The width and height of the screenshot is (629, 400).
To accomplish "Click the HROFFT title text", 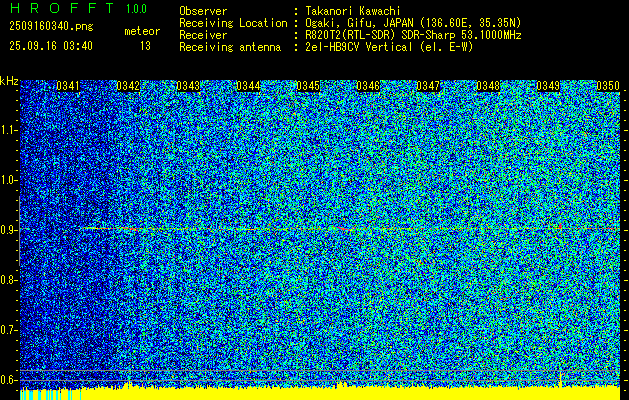I will (x=62, y=8).
